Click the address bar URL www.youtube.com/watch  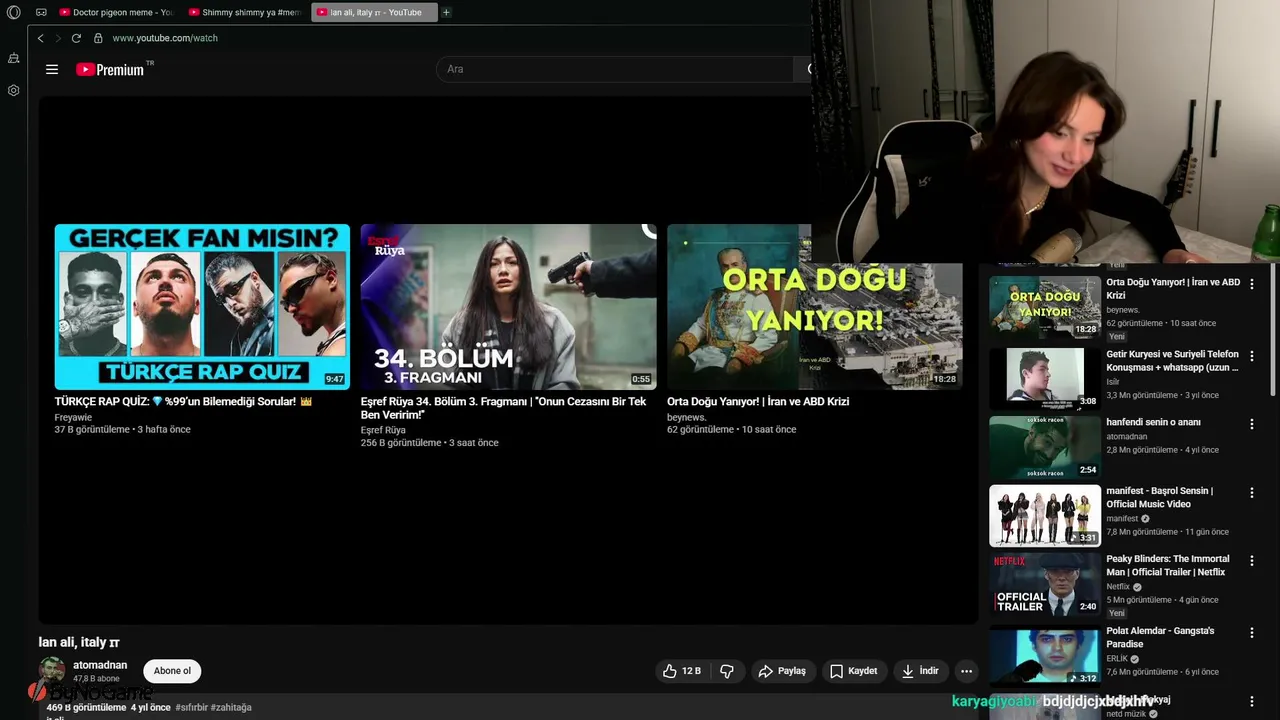pyautogui.click(x=165, y=38)
